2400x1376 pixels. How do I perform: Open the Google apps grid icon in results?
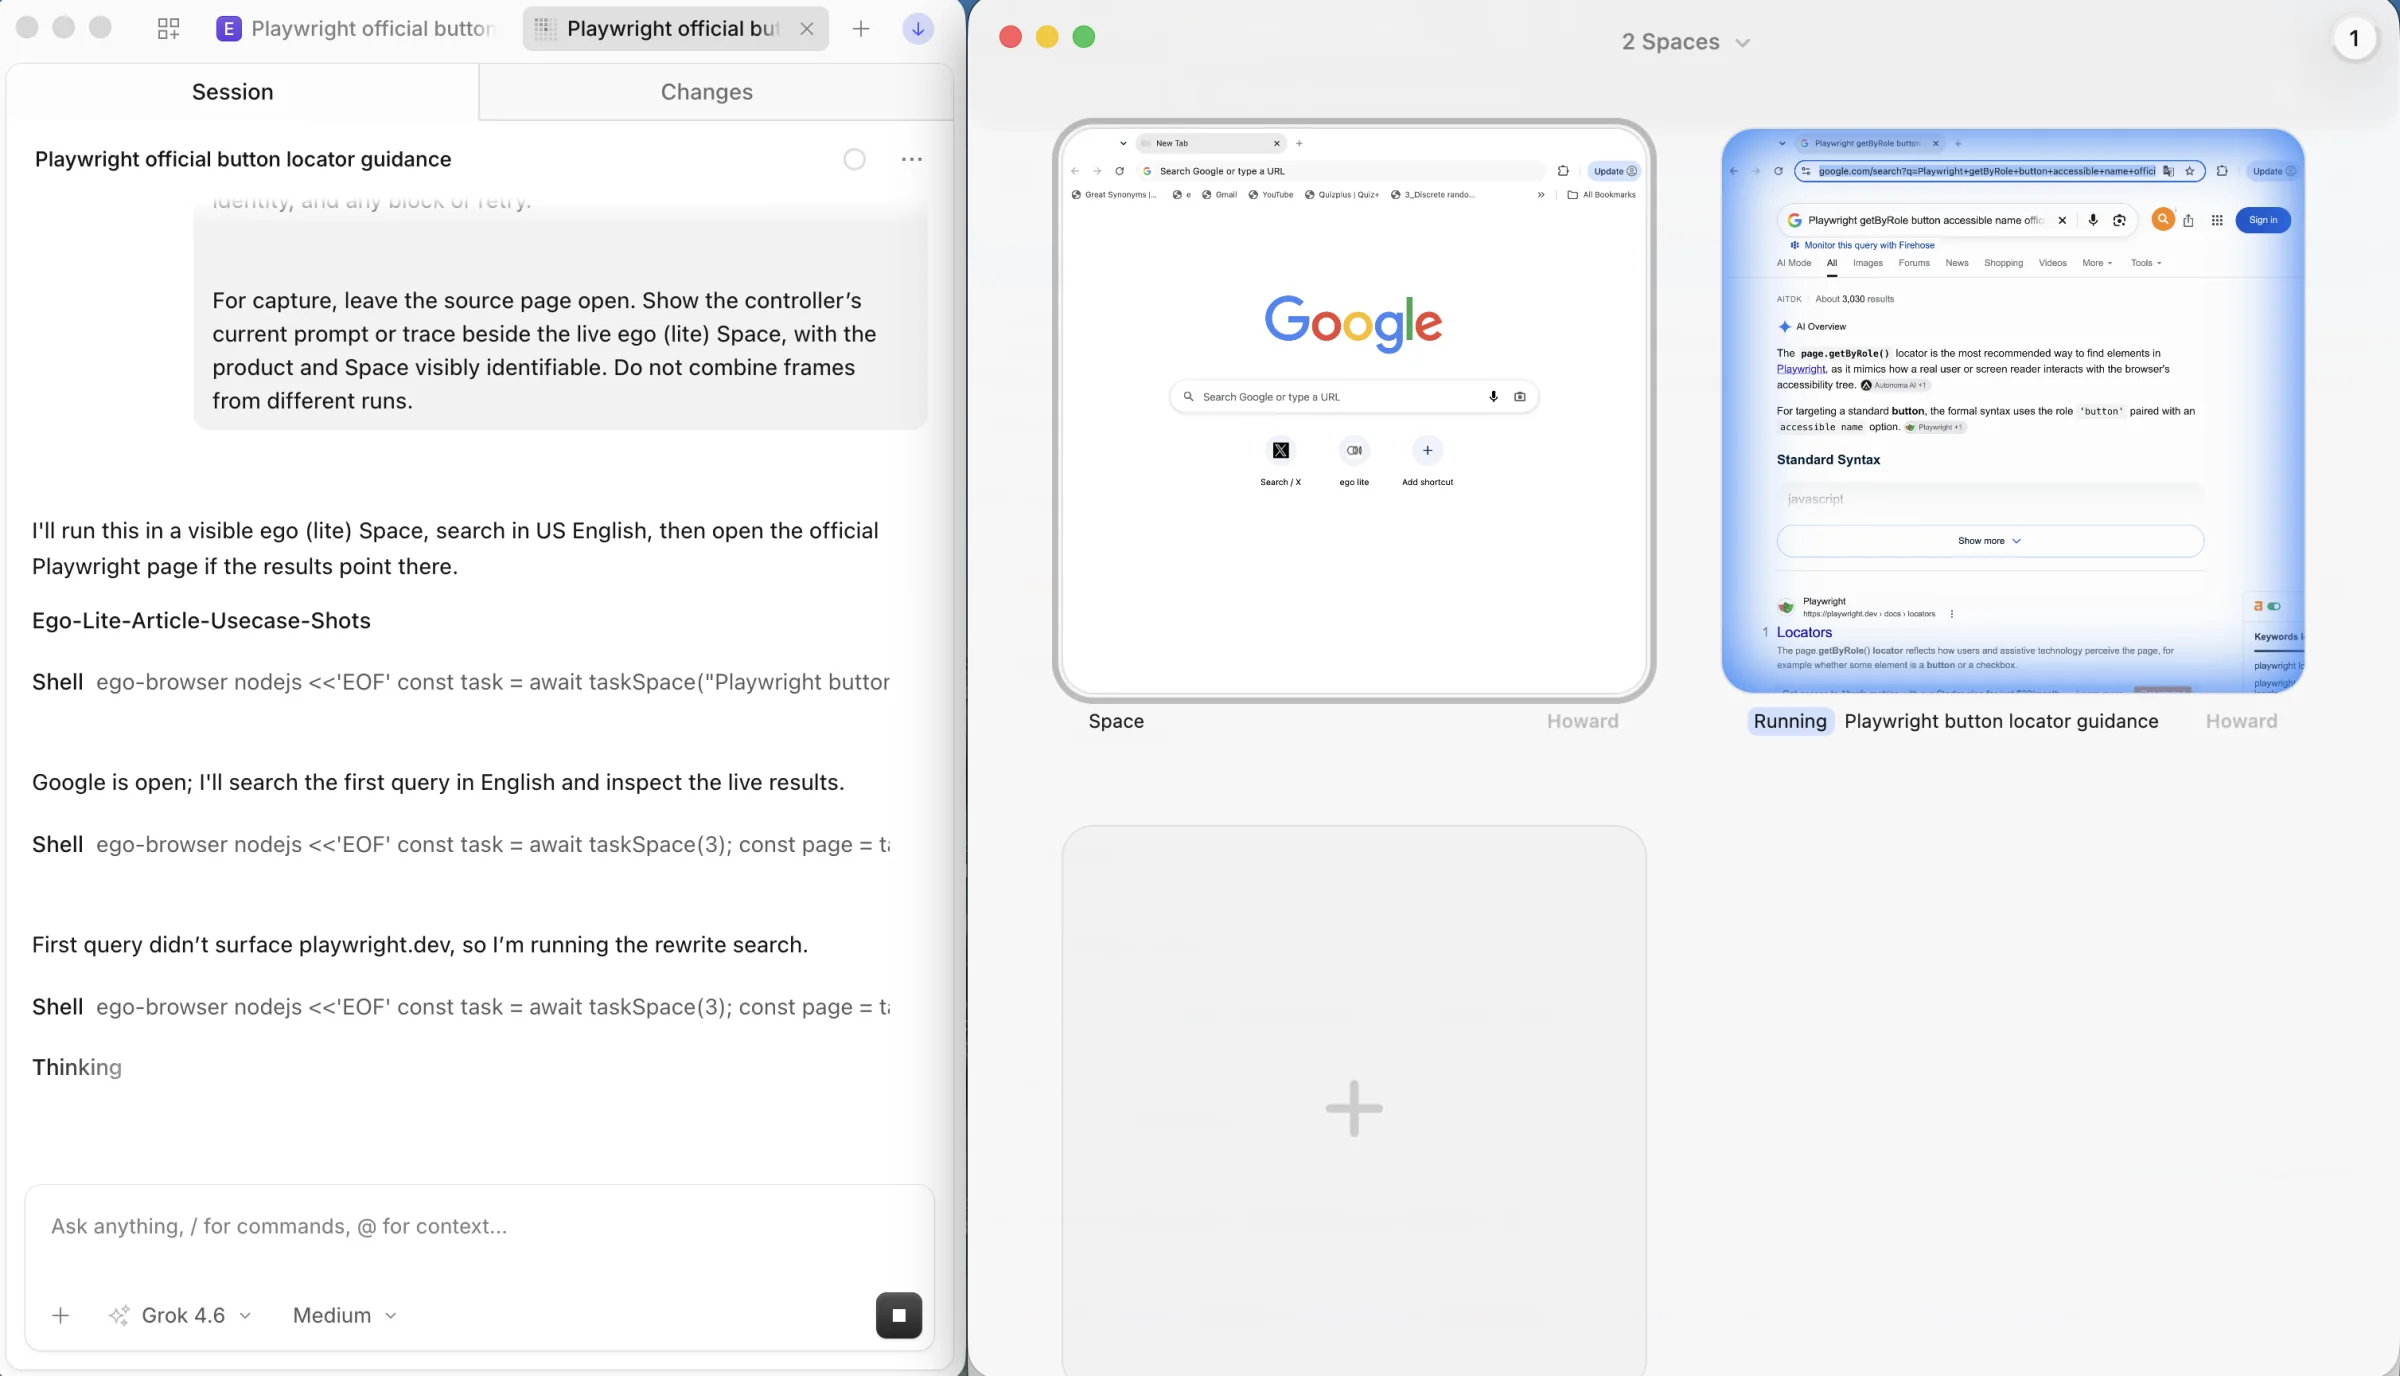(x=2217, y=220)
